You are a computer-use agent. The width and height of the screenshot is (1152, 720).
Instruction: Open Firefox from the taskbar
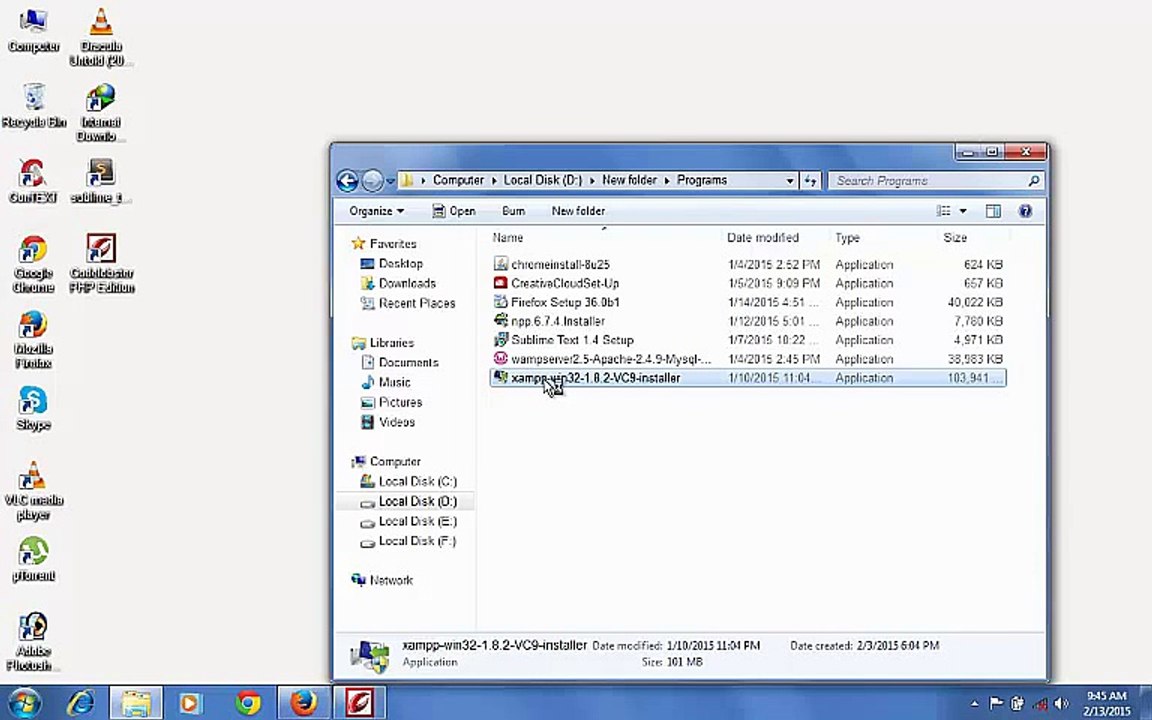click(303, 703)
